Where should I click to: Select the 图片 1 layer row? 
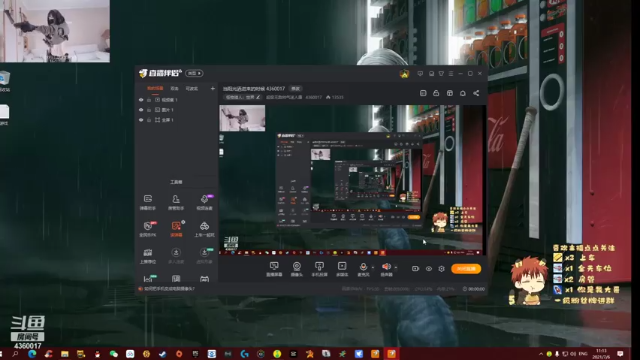coord(176,110)
